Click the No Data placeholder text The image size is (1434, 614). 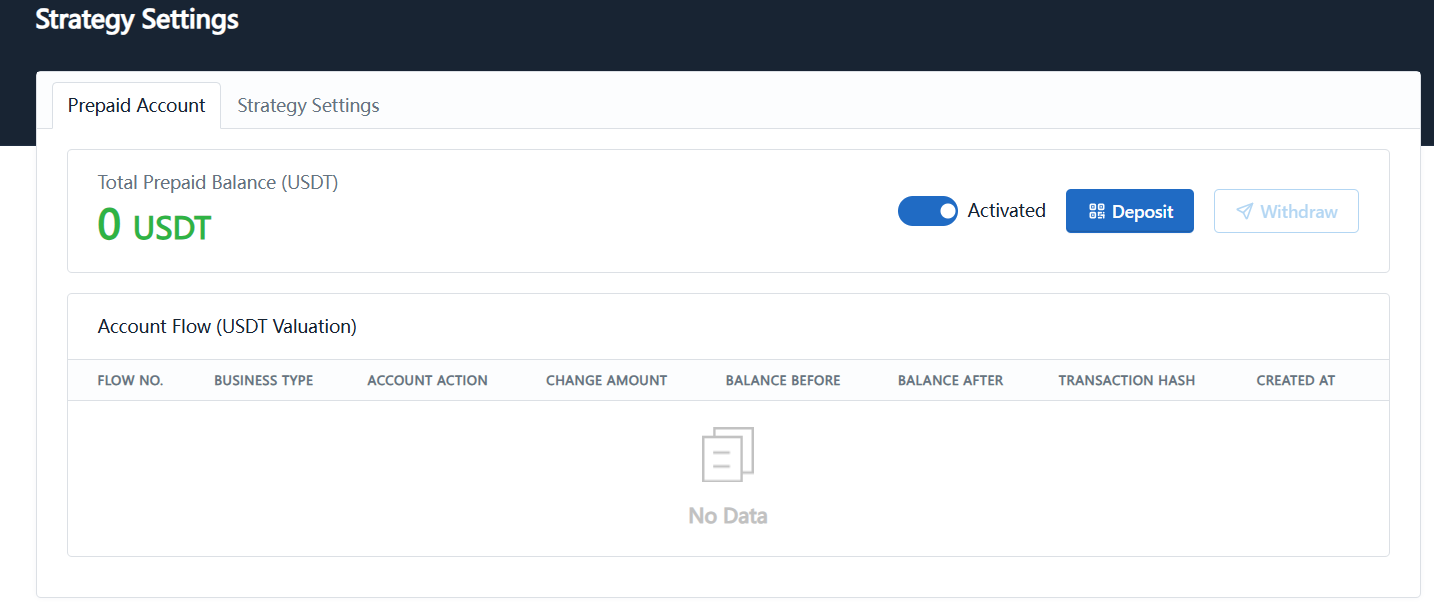728,516
